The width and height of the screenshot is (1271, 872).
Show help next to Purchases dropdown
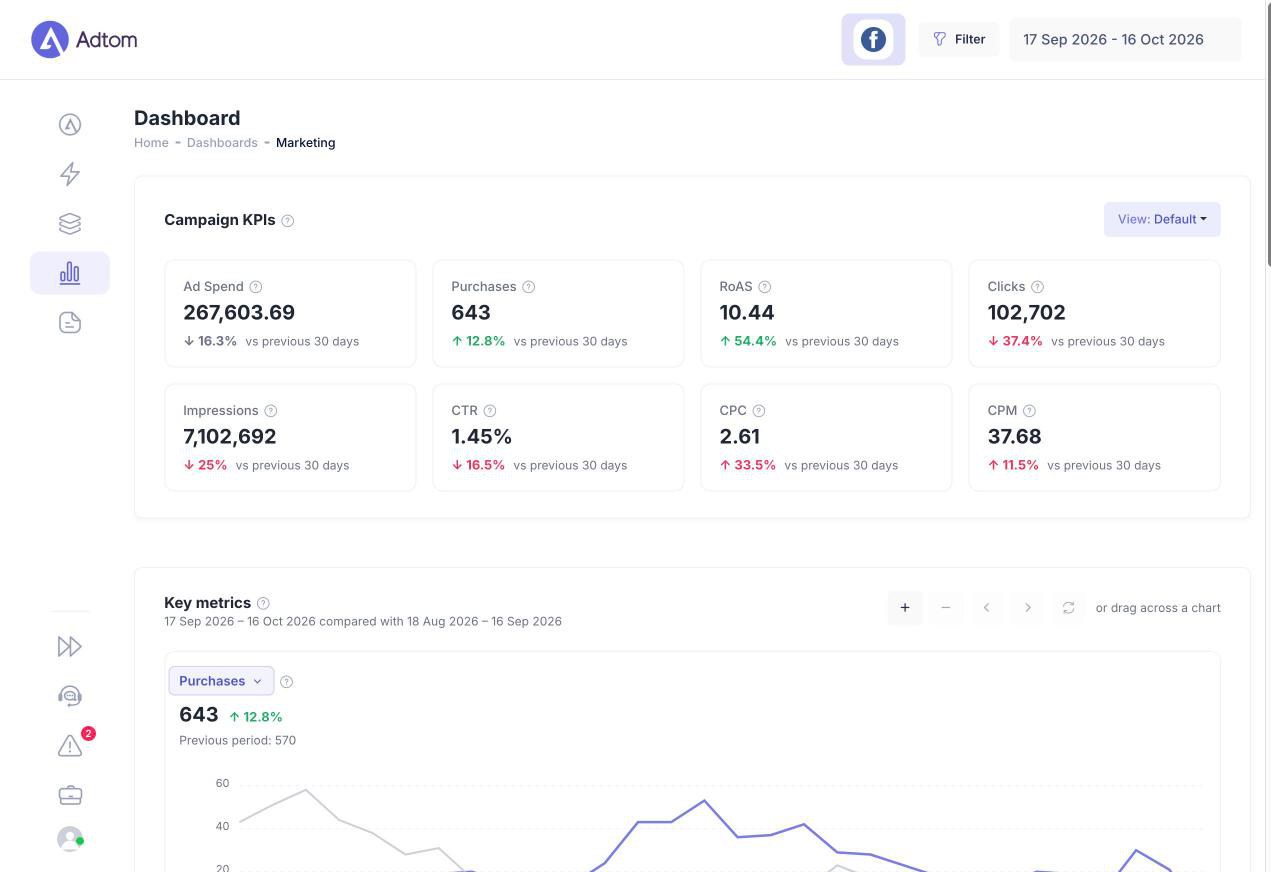(287, 682)
